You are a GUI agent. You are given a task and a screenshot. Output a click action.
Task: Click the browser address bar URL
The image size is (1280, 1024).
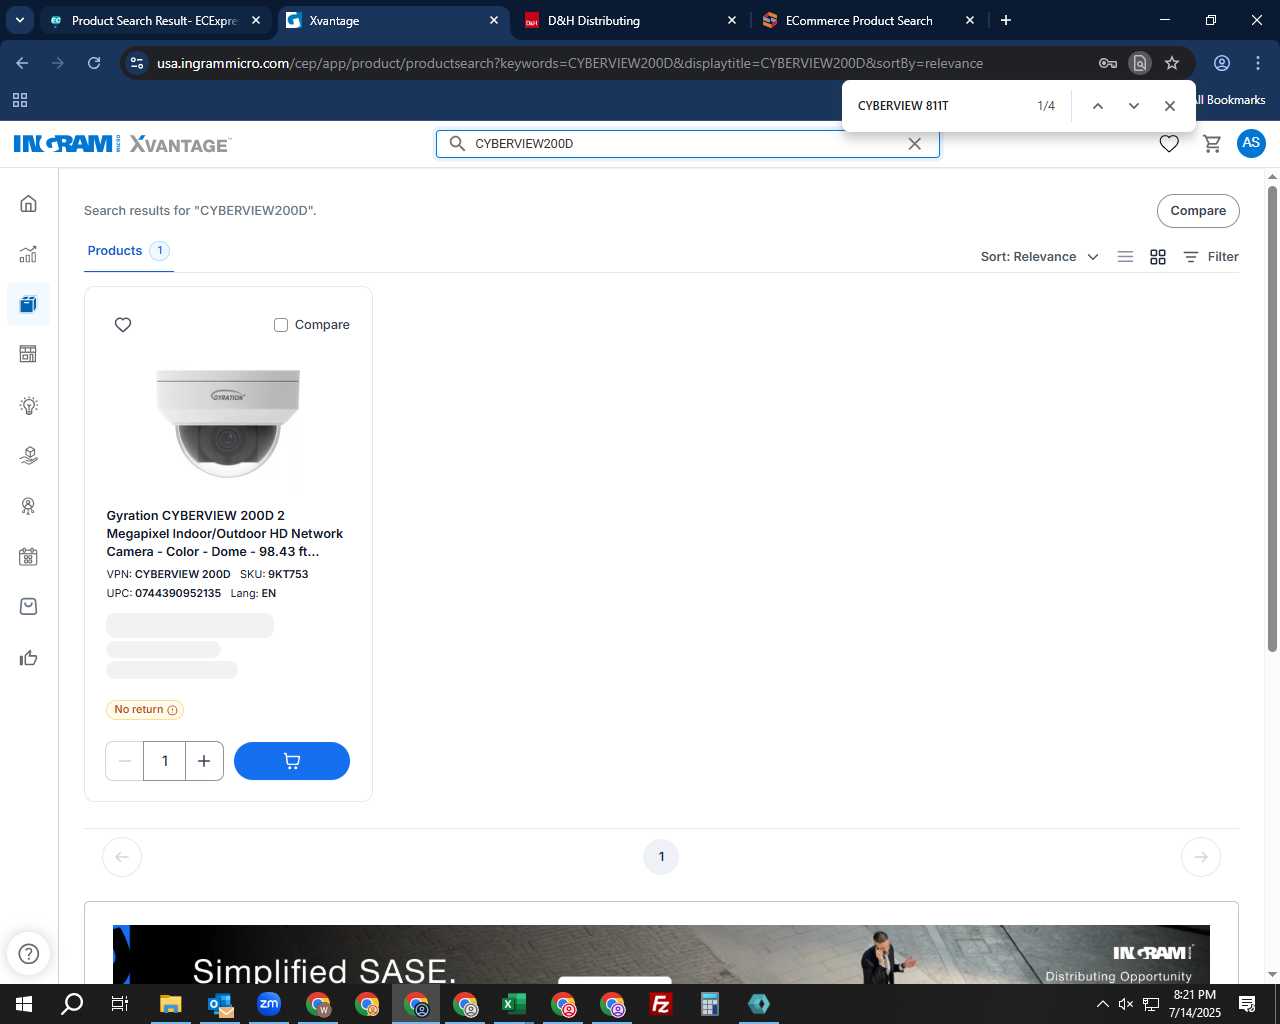coord(570,63)
